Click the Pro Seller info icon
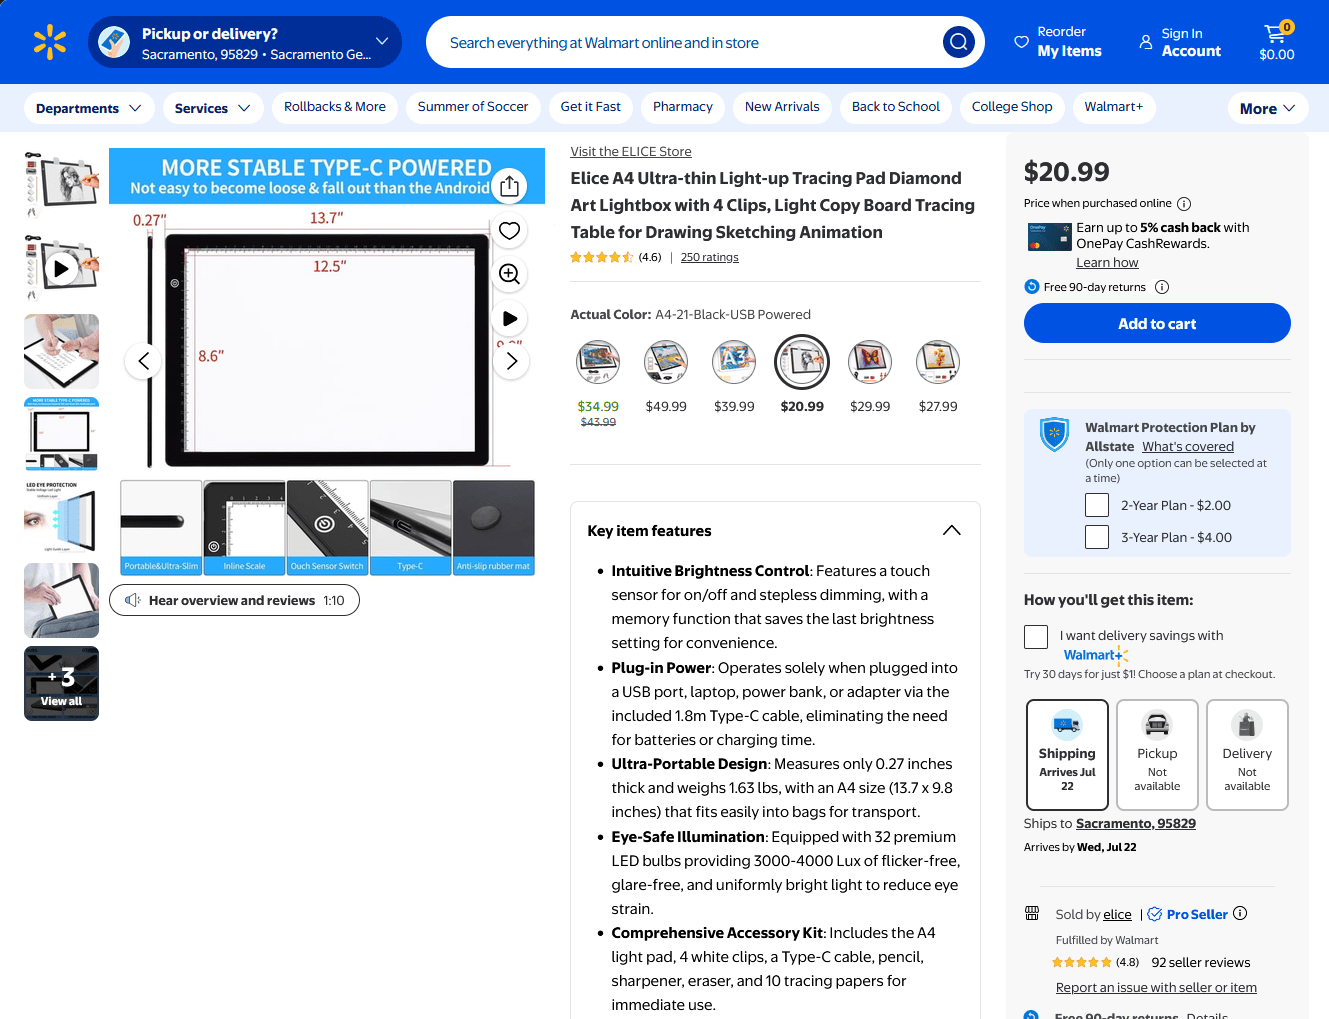 coord(1240,913)
